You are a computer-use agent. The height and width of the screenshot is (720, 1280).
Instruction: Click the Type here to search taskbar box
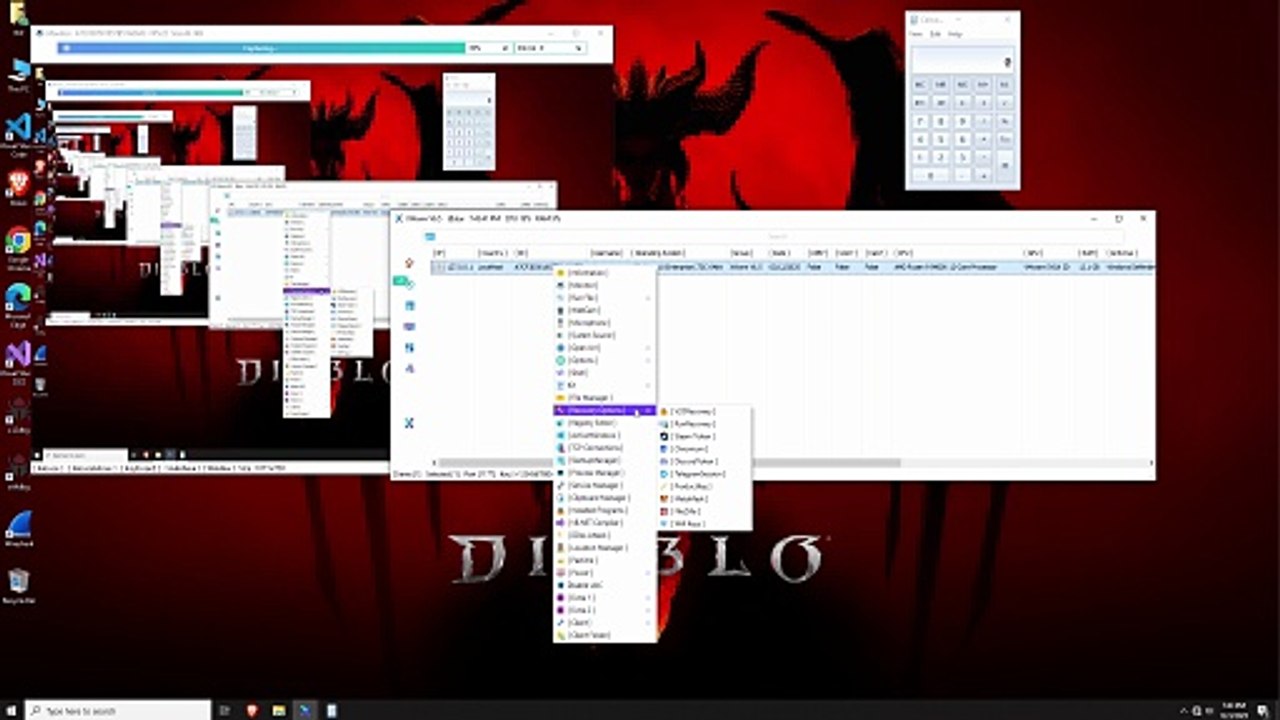(x=118, y=710)
